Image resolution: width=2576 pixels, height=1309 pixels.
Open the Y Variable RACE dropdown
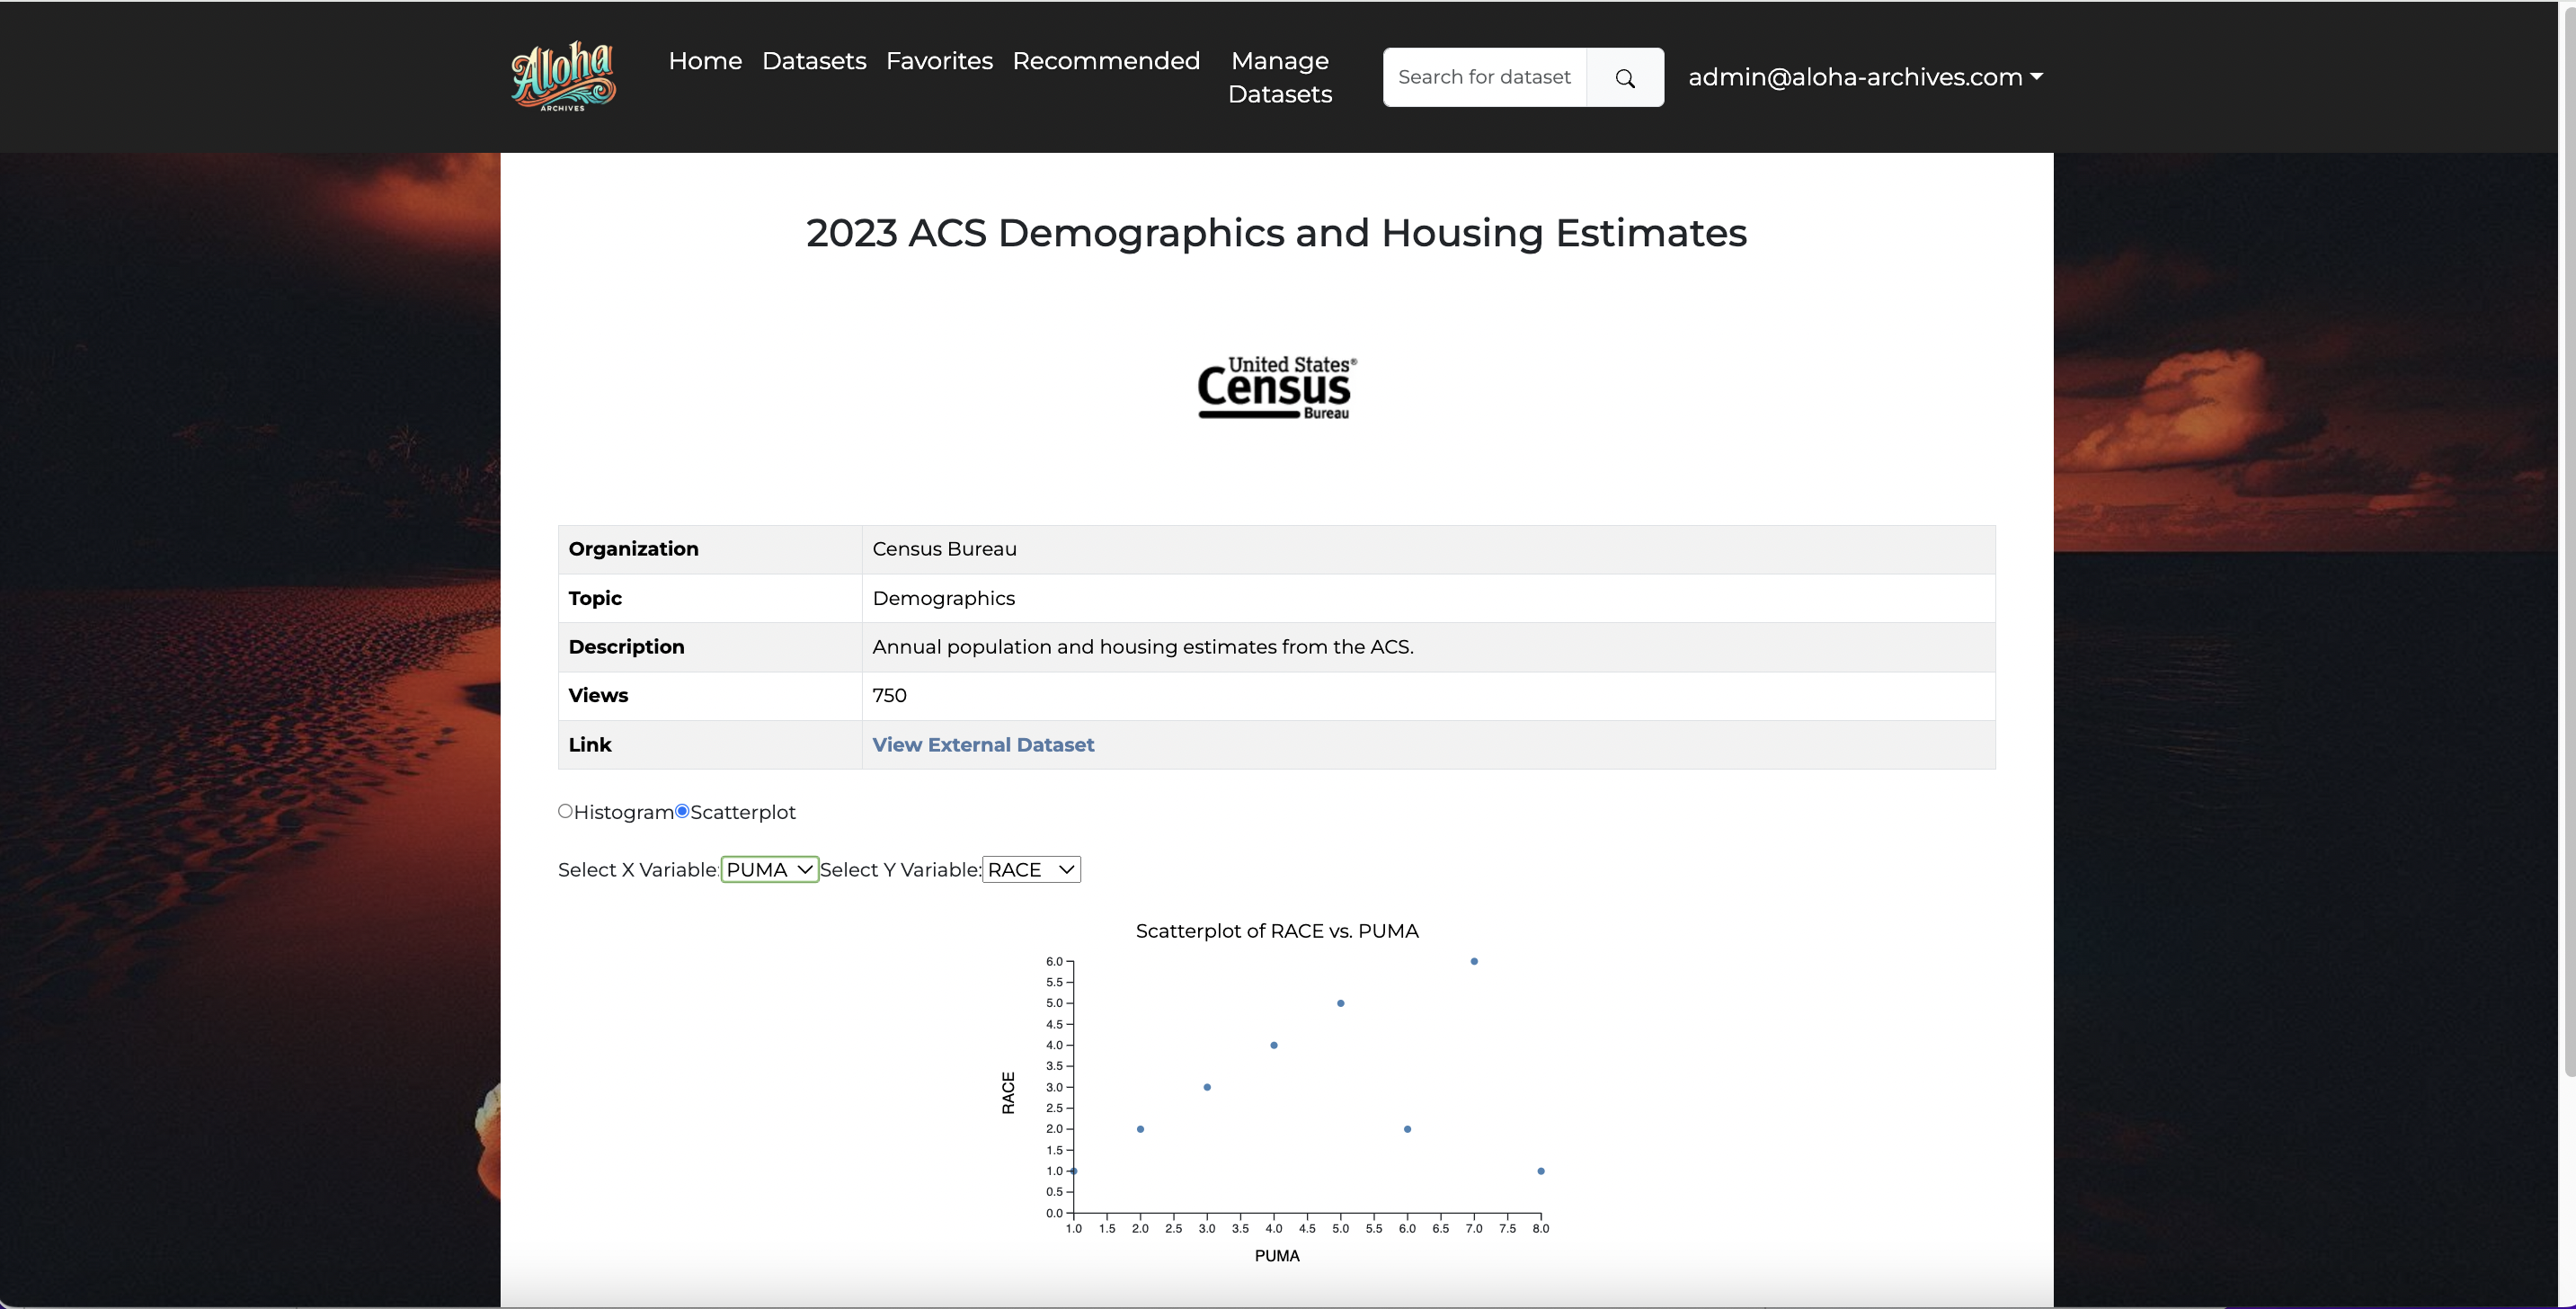(x=1031, y=870)
